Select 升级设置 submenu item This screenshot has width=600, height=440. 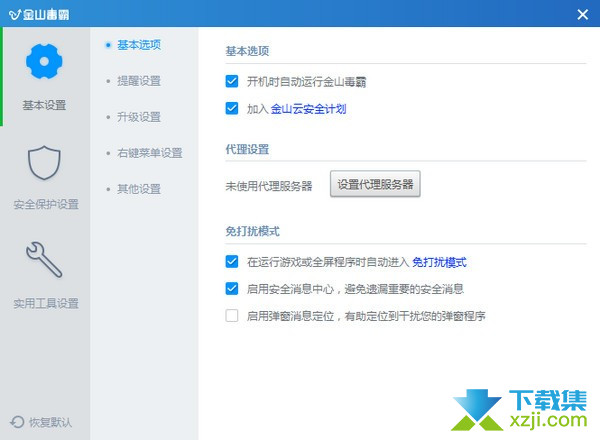point(139,117)
